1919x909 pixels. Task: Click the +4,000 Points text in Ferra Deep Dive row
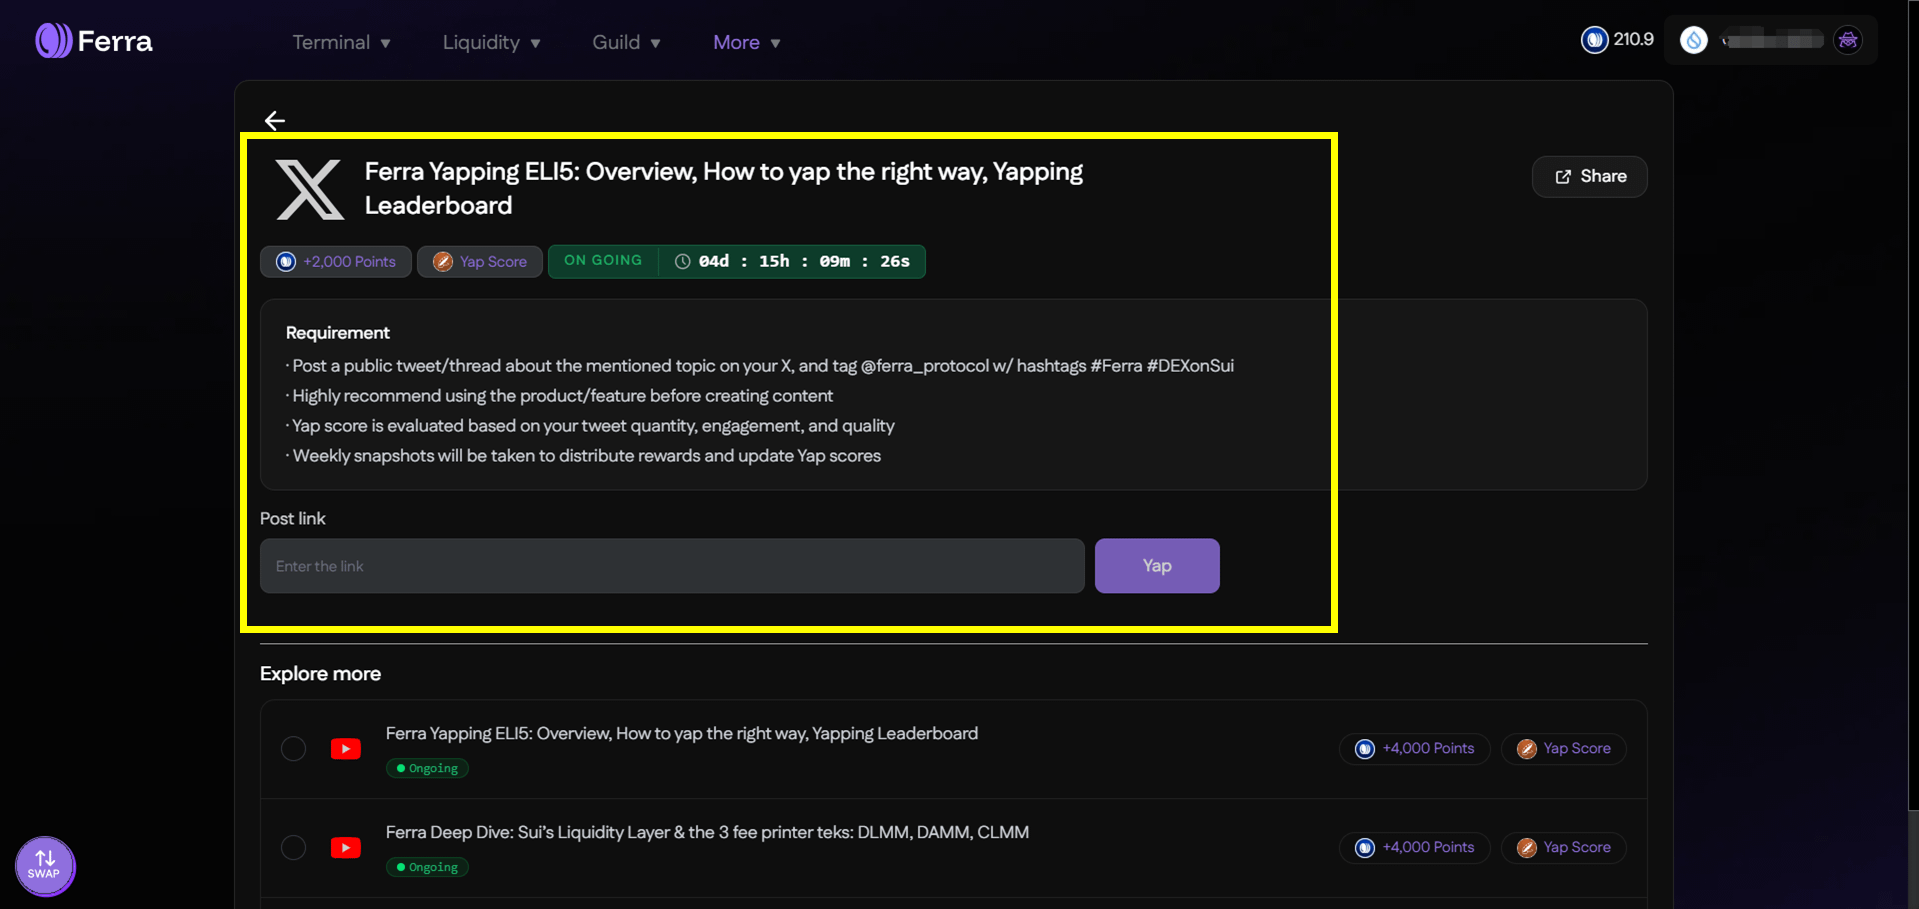(1428, 847)
